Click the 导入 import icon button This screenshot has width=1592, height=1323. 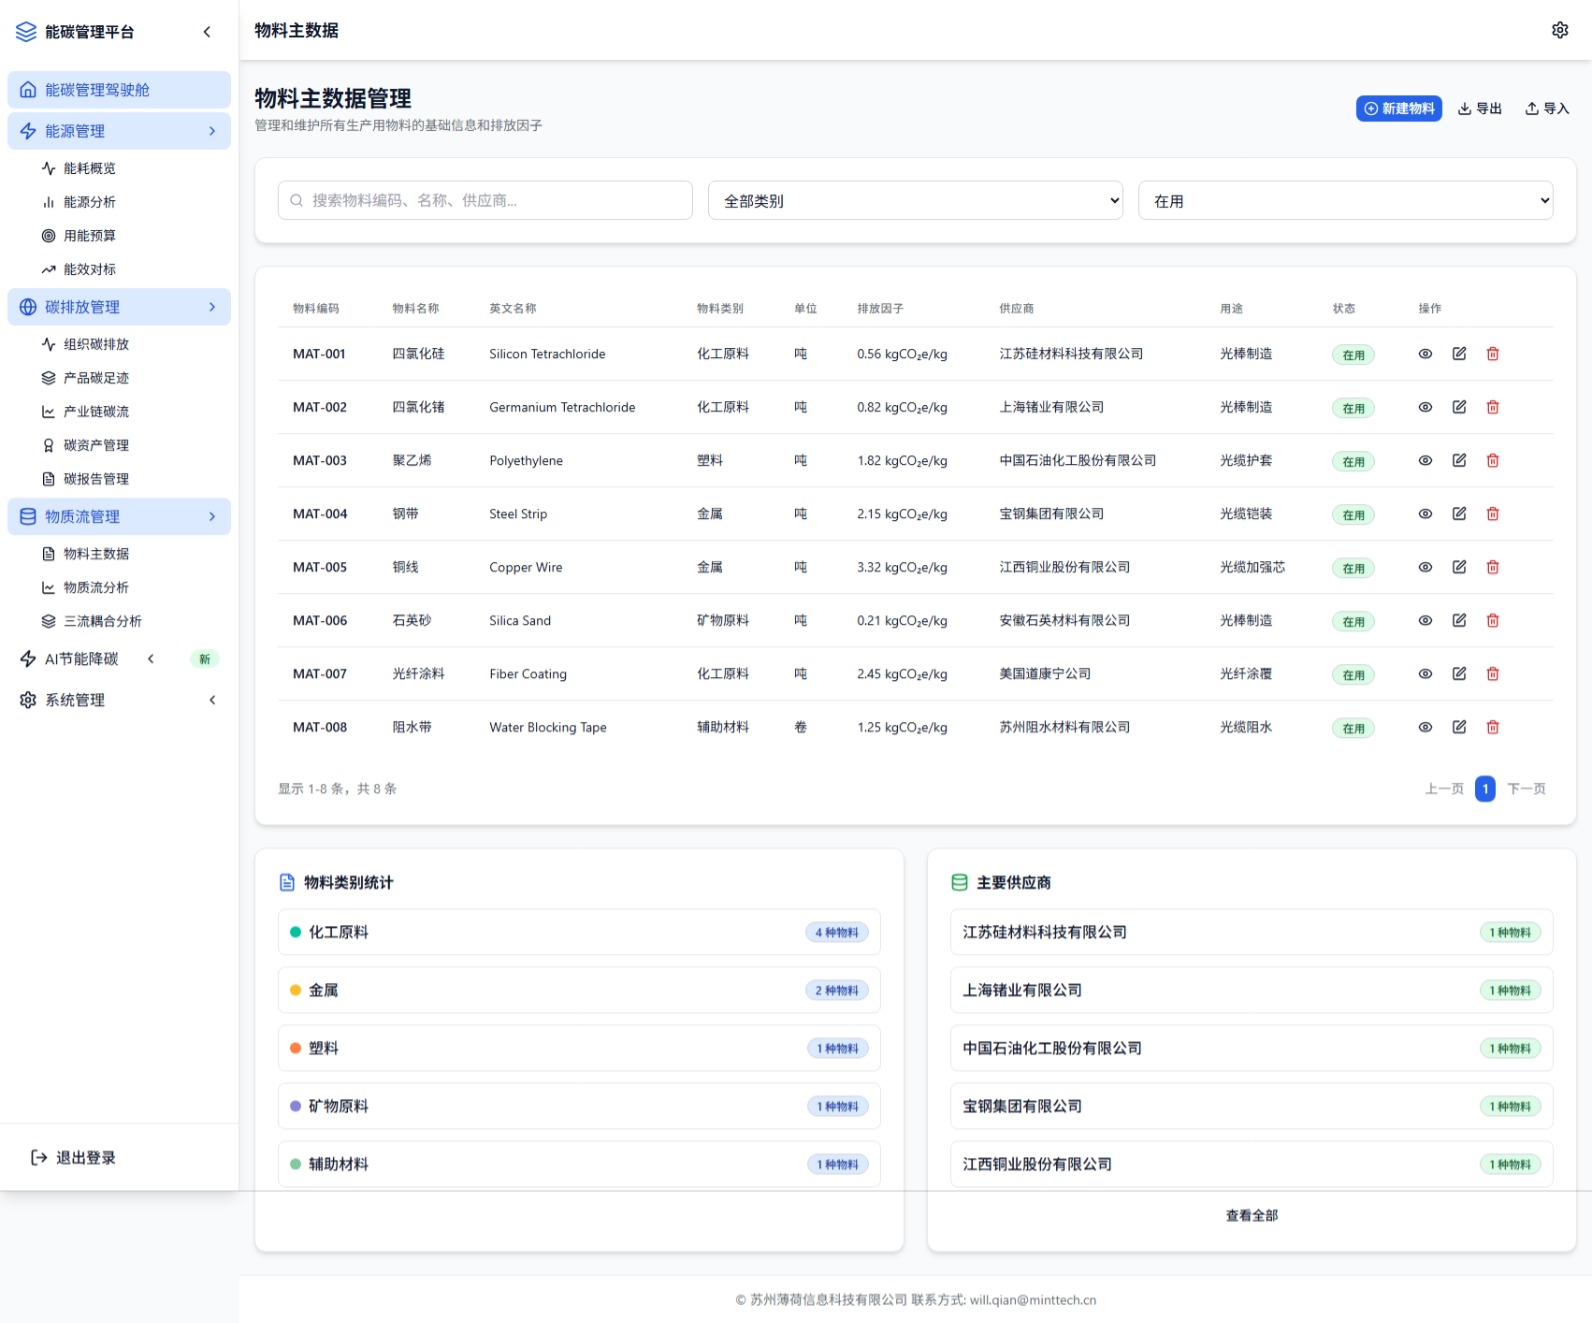[x=1546, y=108]
